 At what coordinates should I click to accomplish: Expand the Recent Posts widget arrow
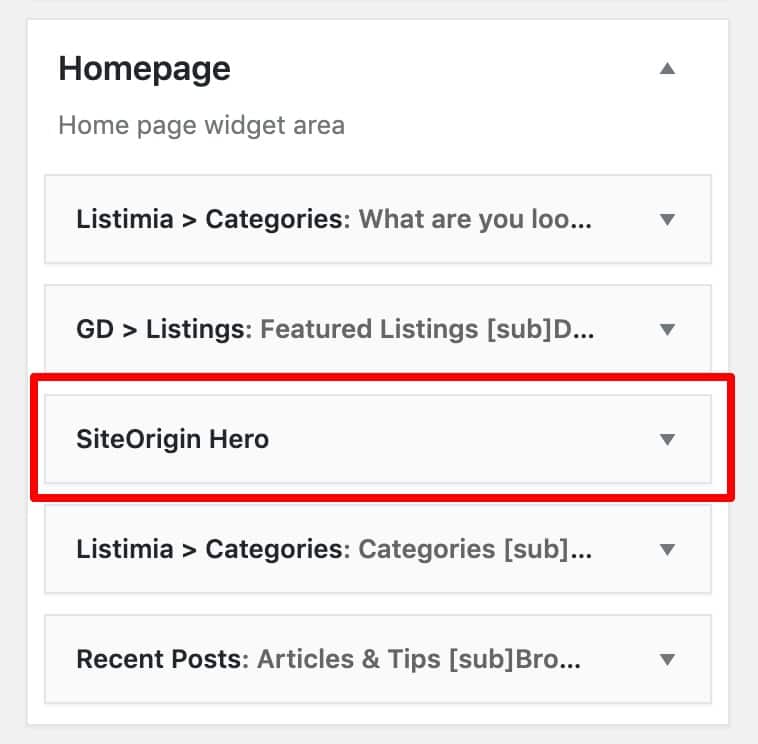pos(668,659)
